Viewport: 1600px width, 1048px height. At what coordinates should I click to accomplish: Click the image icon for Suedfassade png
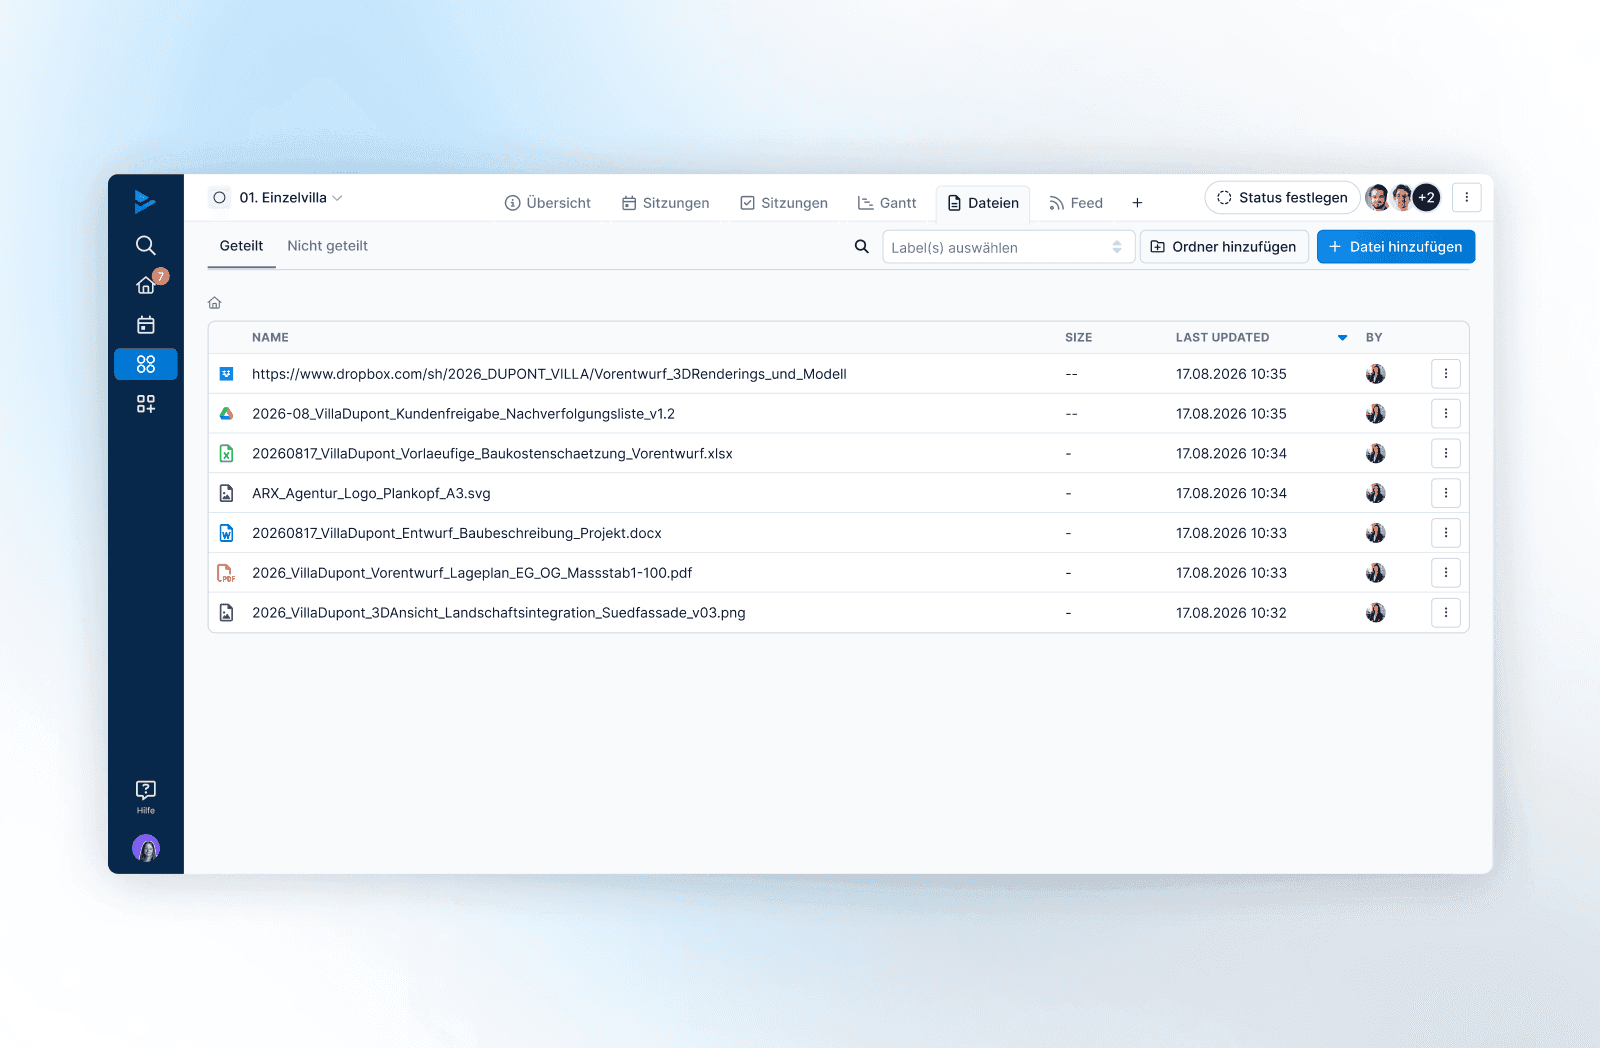tap(227, 613)
